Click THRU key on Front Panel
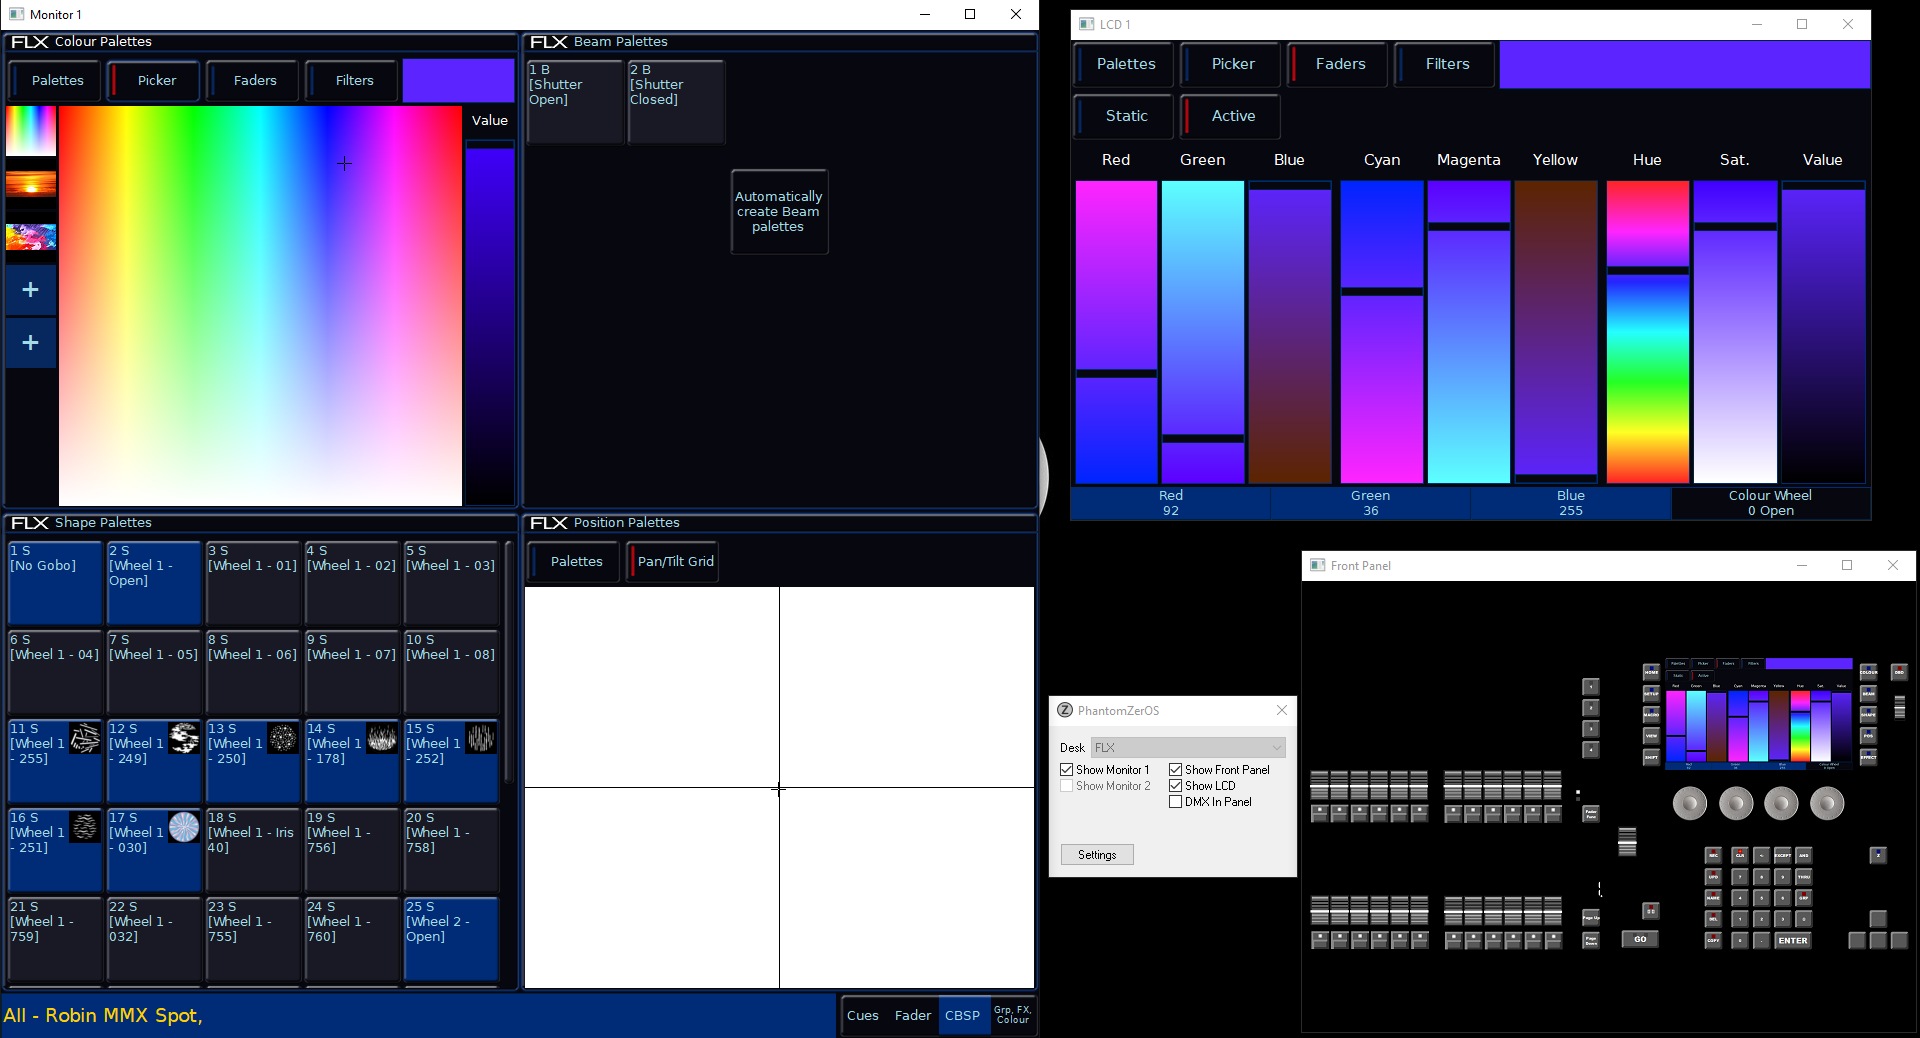Viewport: 1920px width, 1038px height. pyautogui.click(x=1804, y=877)
